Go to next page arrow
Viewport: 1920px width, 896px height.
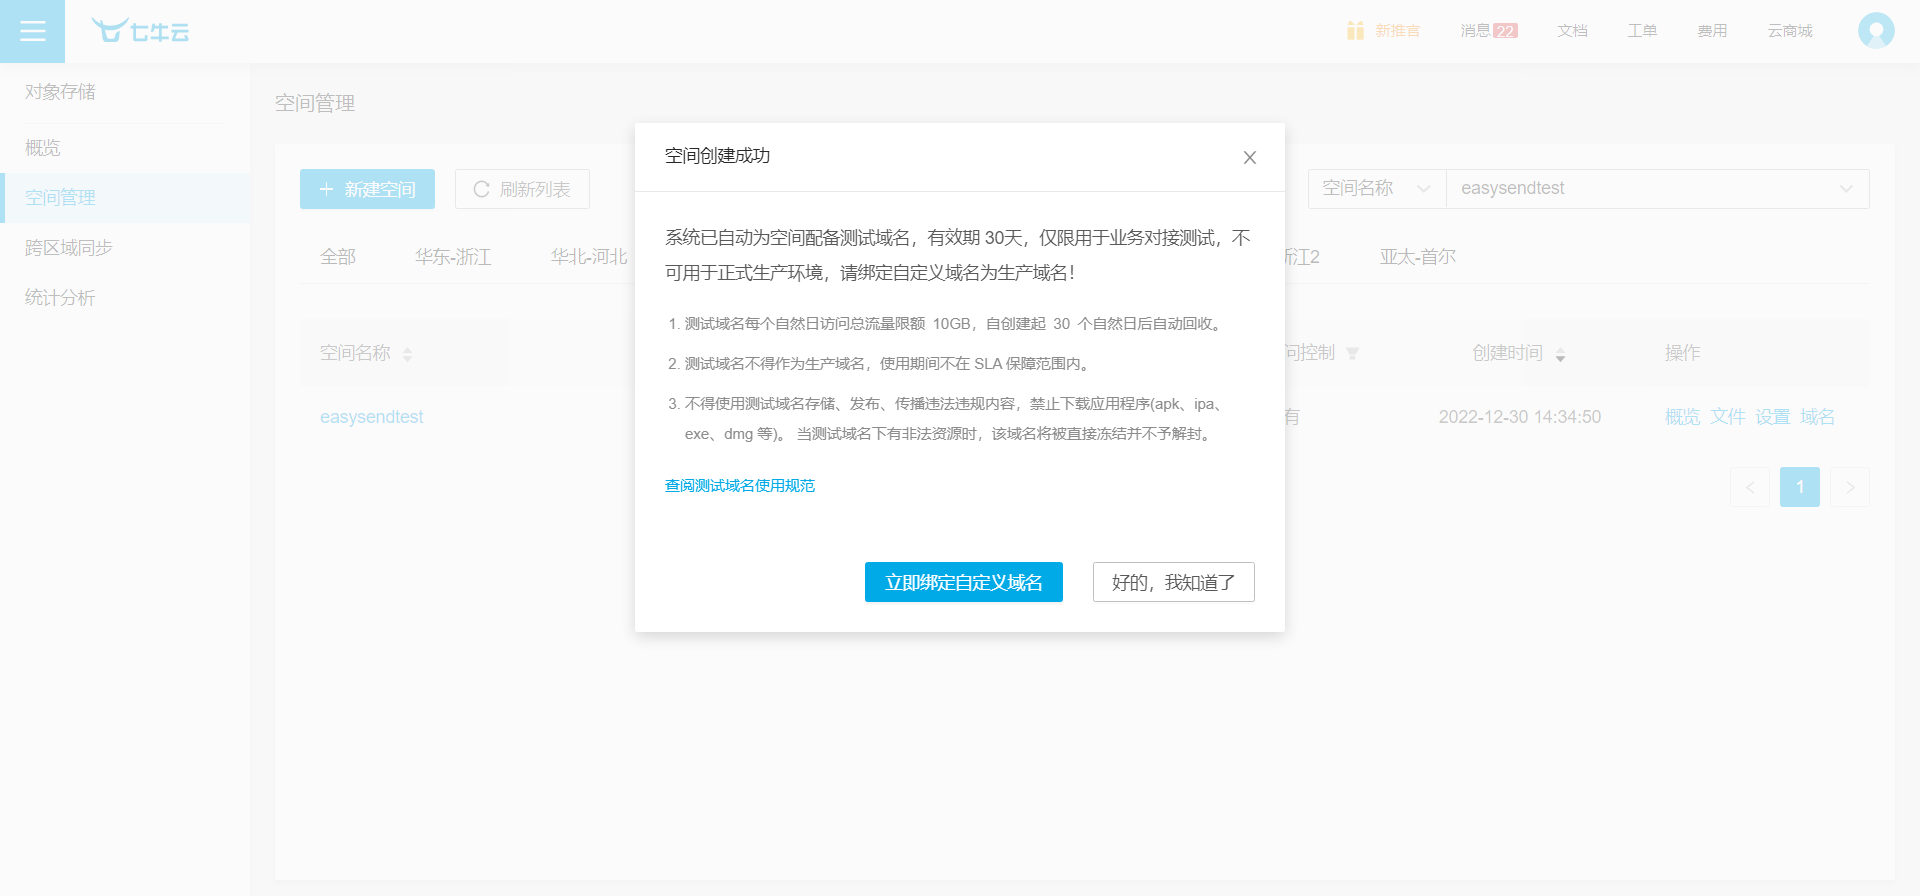click(1849, 487)
